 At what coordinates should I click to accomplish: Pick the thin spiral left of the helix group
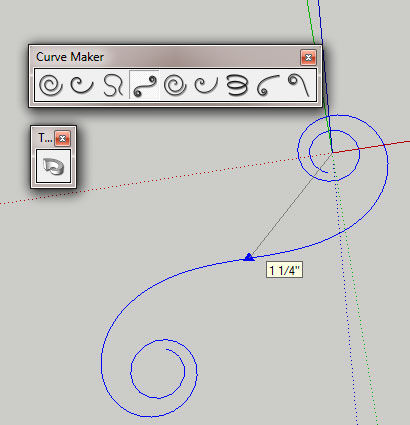175,85
